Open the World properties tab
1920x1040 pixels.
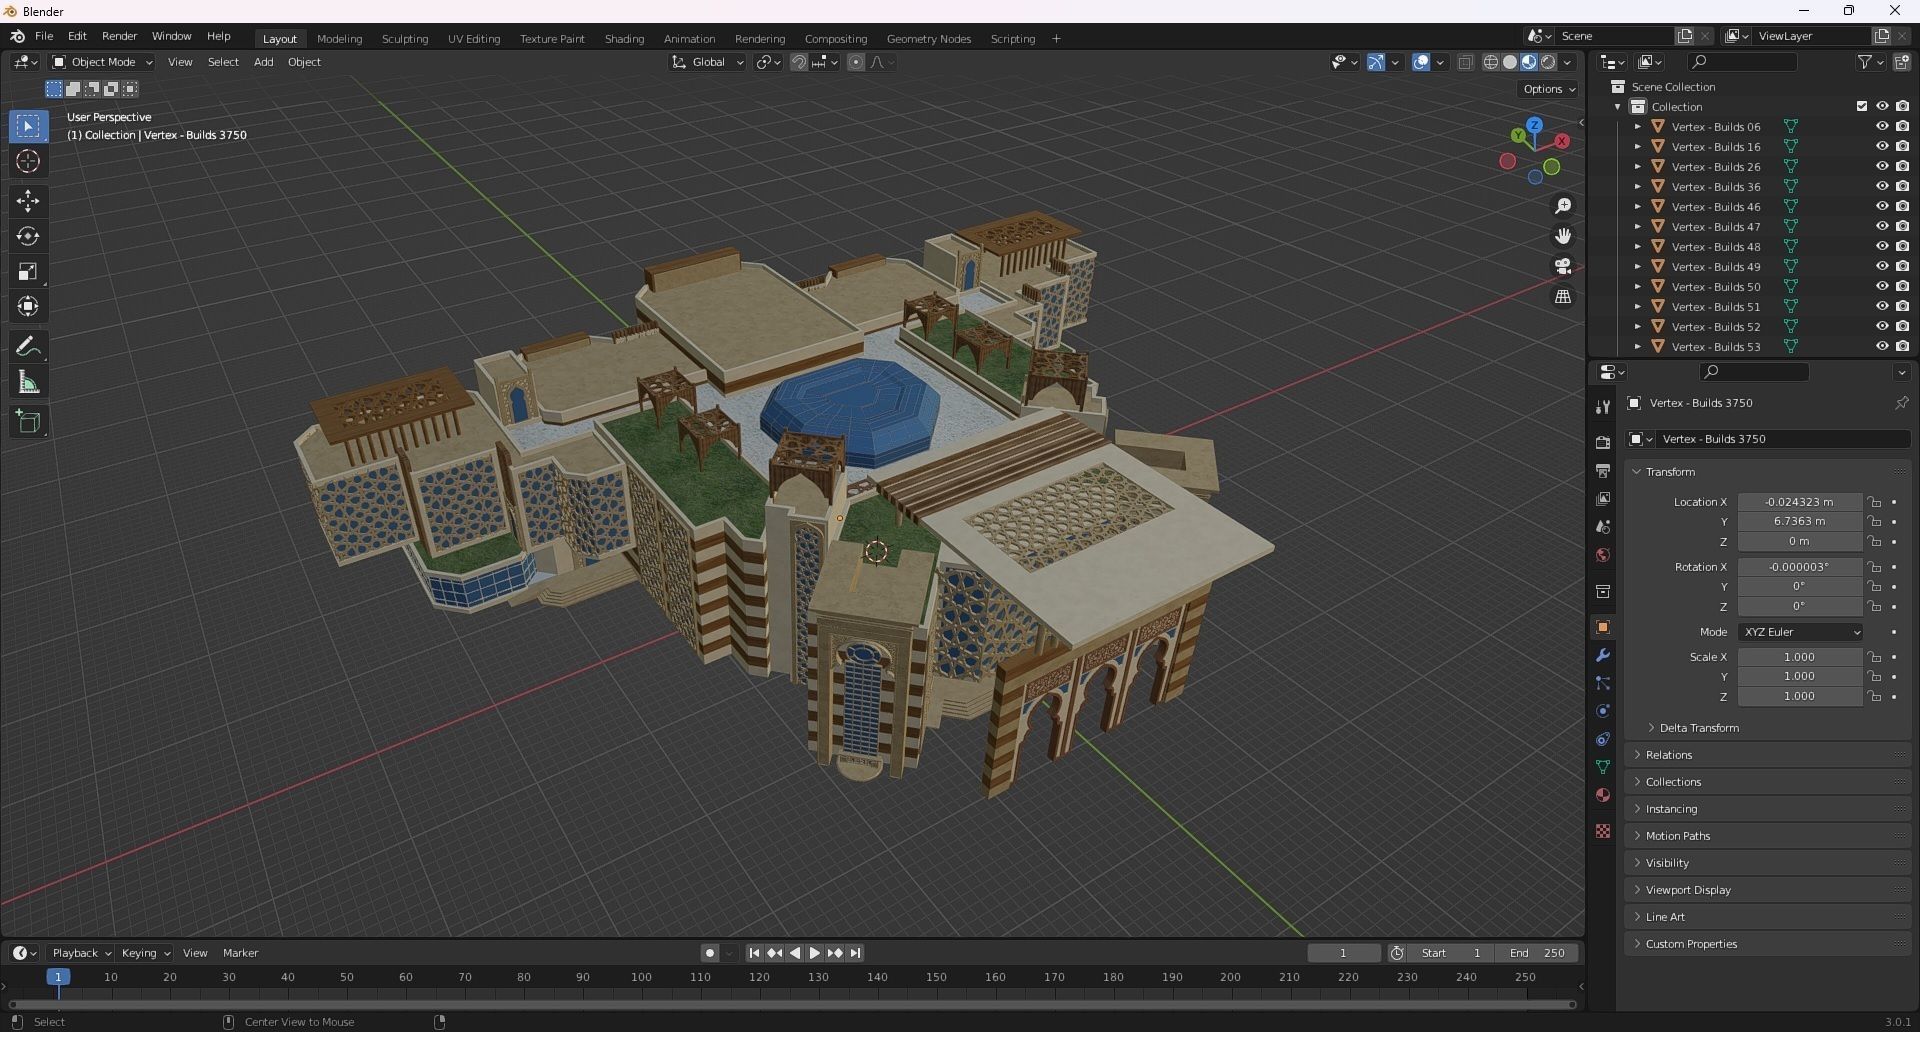1603,555
